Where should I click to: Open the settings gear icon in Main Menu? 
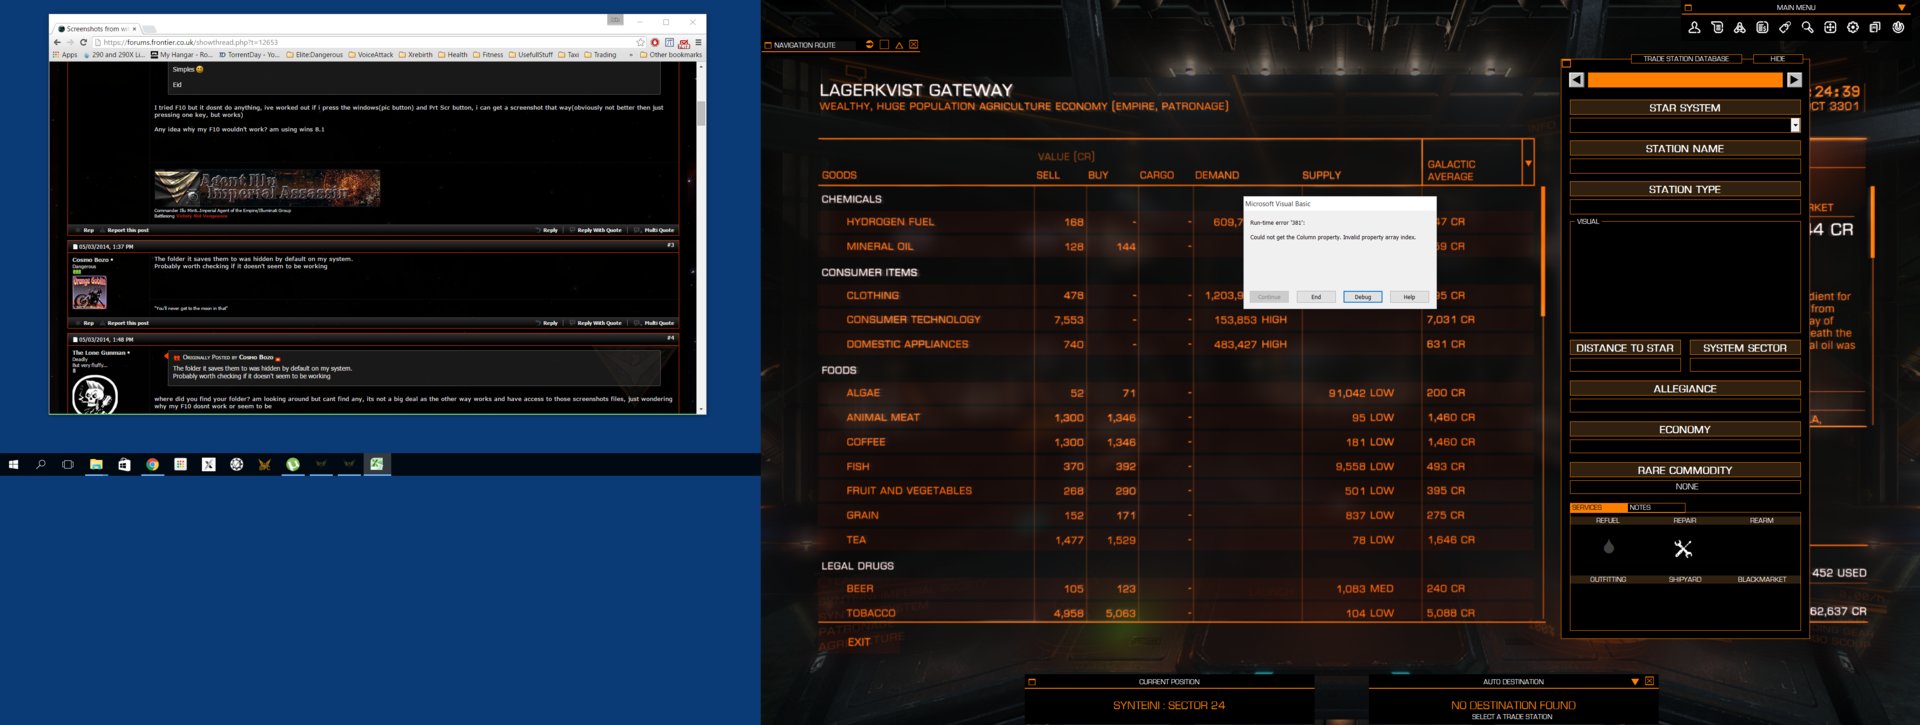tap(1853, 28)
